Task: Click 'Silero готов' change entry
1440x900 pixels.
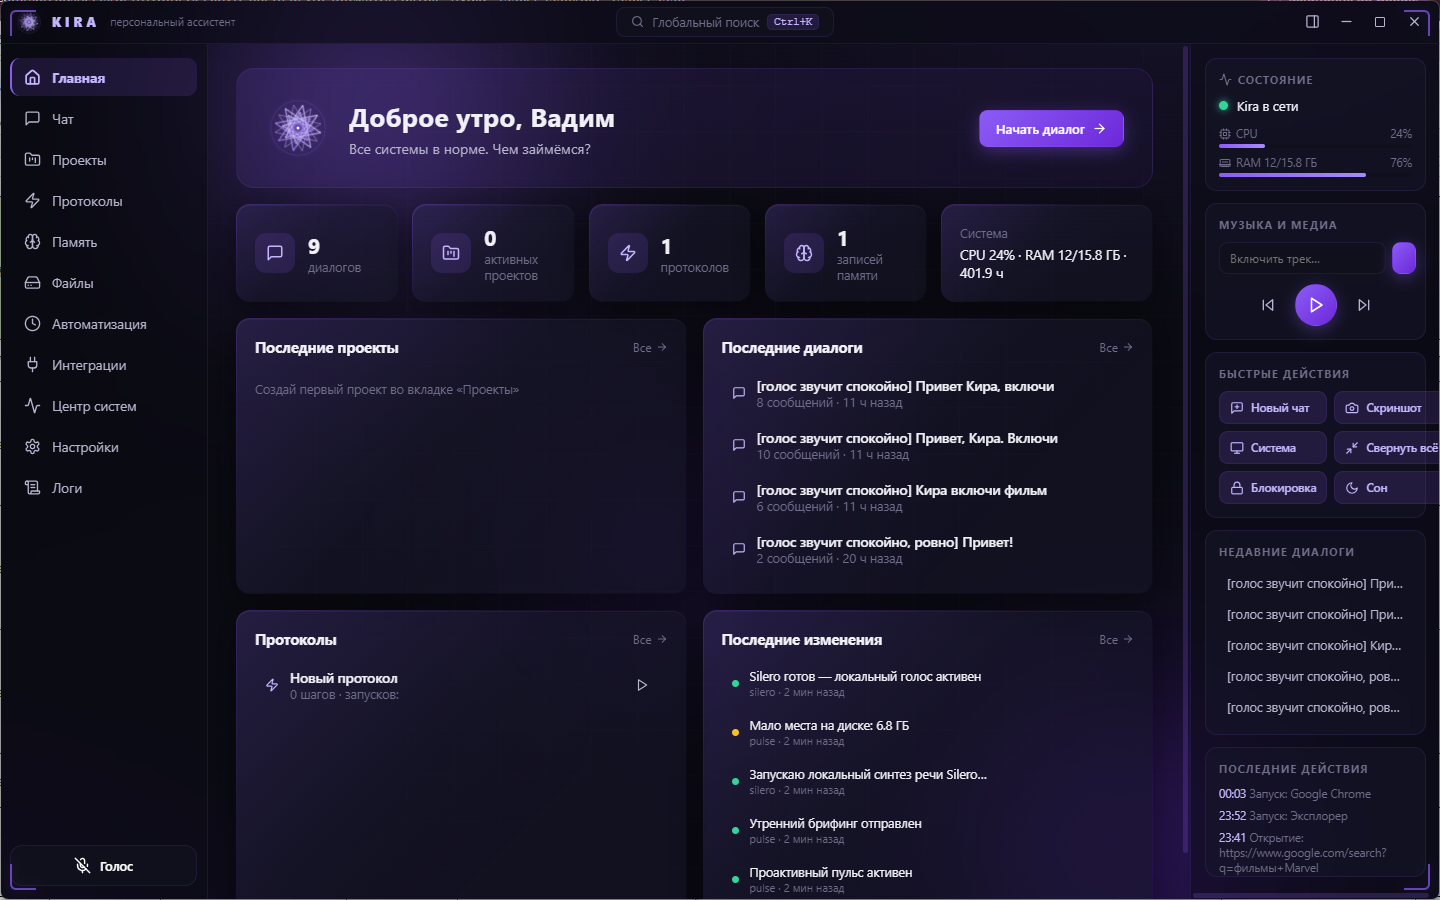Action: pyautogui.click(x=927, y=684)
